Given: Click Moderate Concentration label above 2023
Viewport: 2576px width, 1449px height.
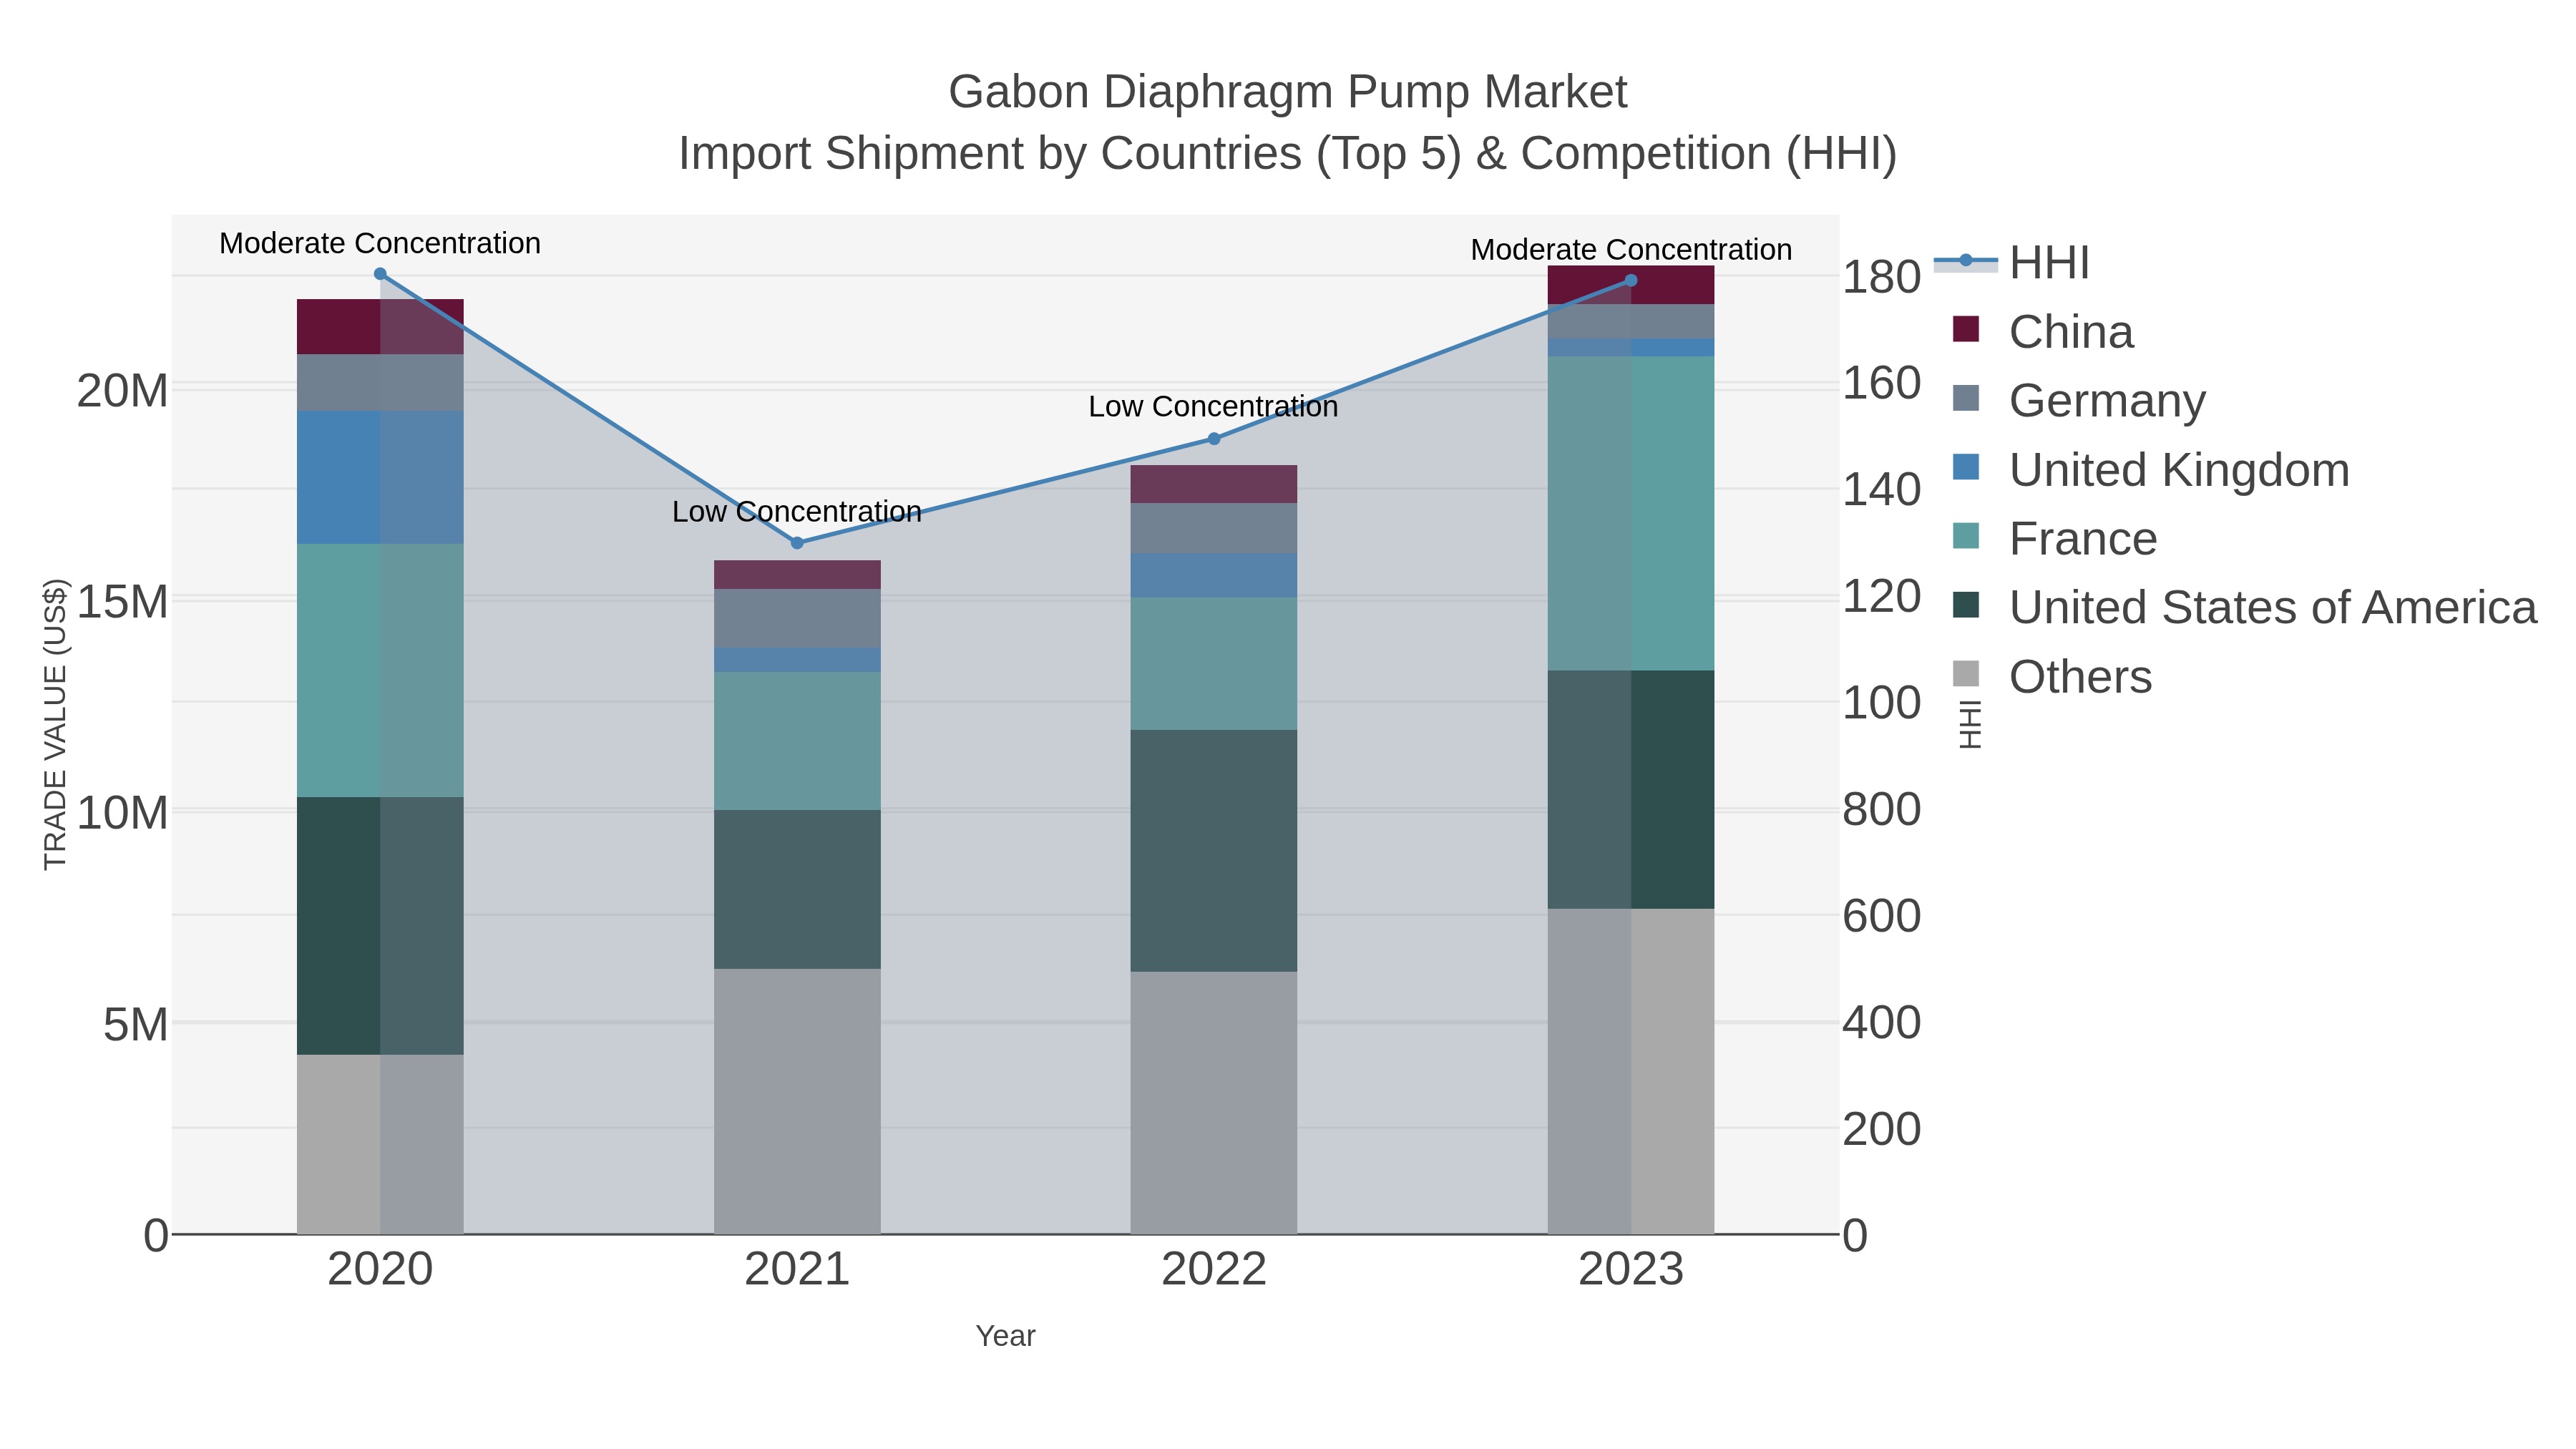Looking at the screenshot, I should [1631, 250].
